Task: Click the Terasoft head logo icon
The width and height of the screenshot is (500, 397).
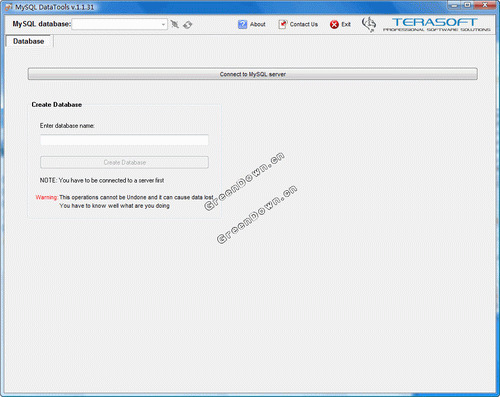Action: [369, 24]
